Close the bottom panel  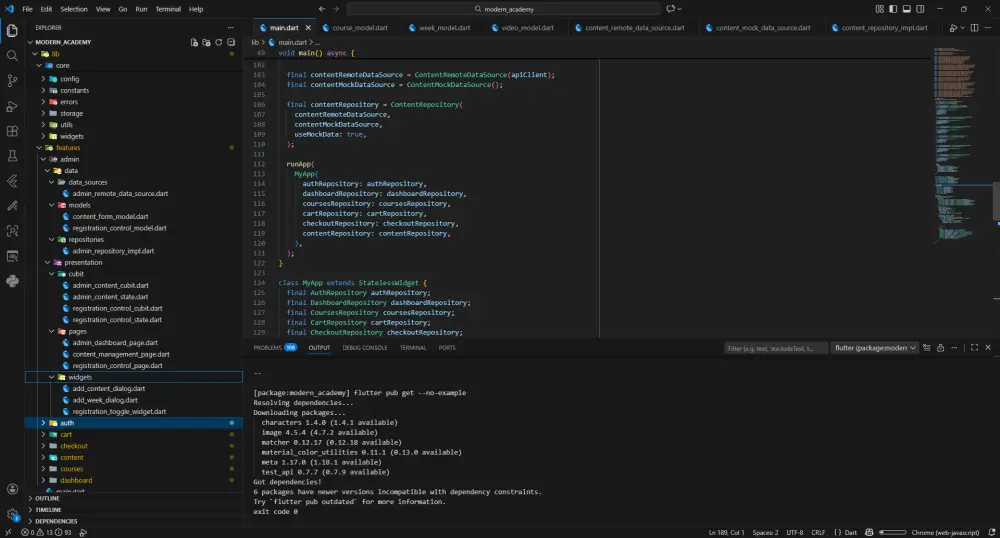pos(988,347)
